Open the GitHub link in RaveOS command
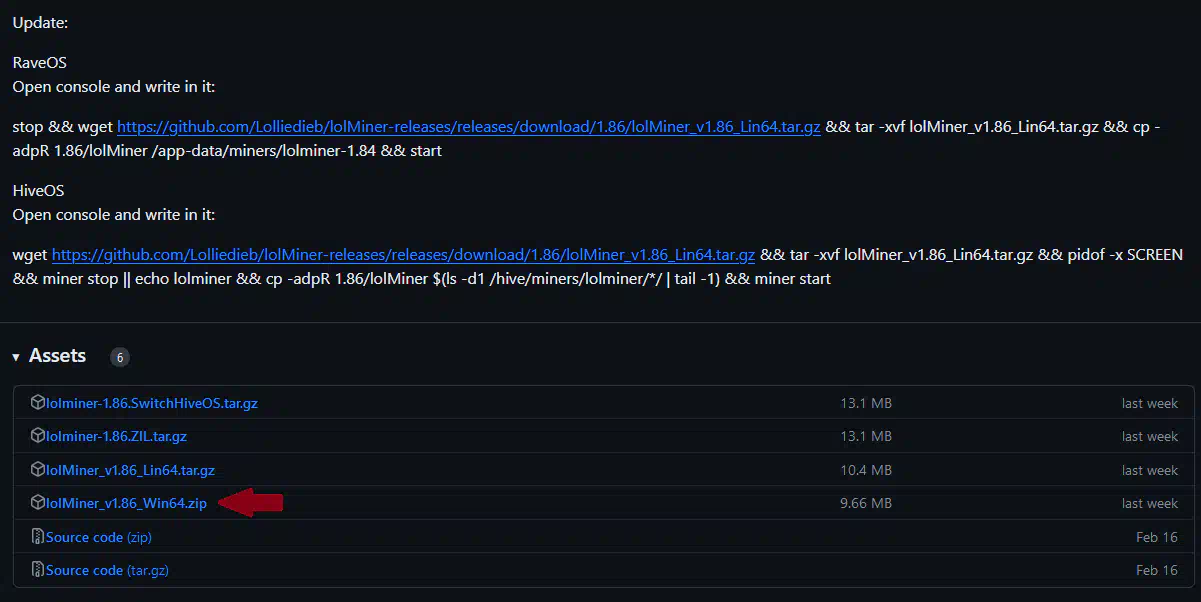Image resolution: width=1201 pixels, height=602 pixels. (x=469, y=127)
